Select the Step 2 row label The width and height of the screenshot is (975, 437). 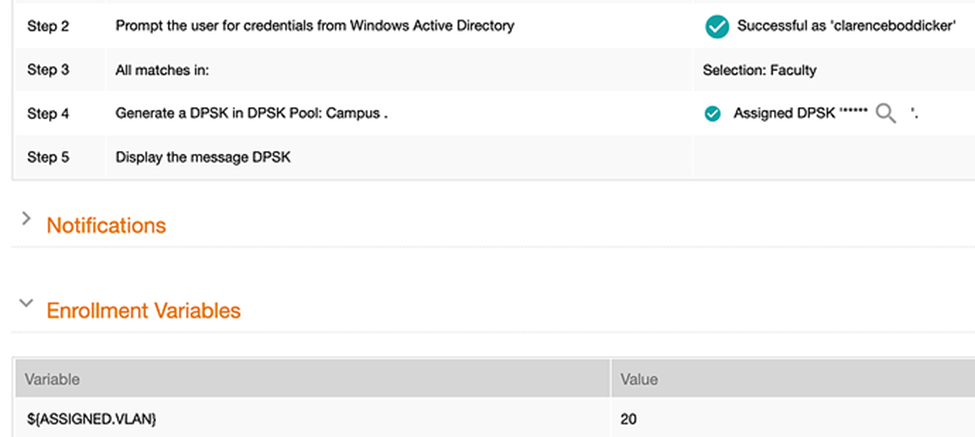point(48,26)
